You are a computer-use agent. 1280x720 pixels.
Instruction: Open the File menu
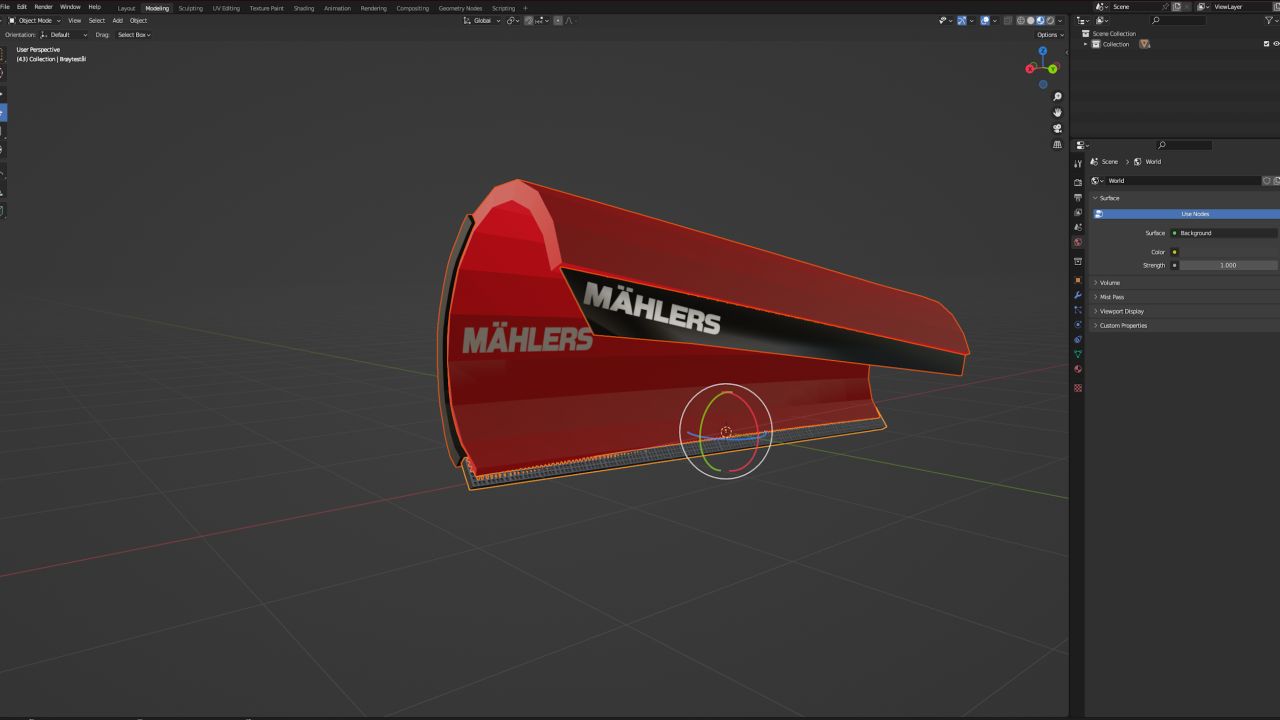(5, 7)
